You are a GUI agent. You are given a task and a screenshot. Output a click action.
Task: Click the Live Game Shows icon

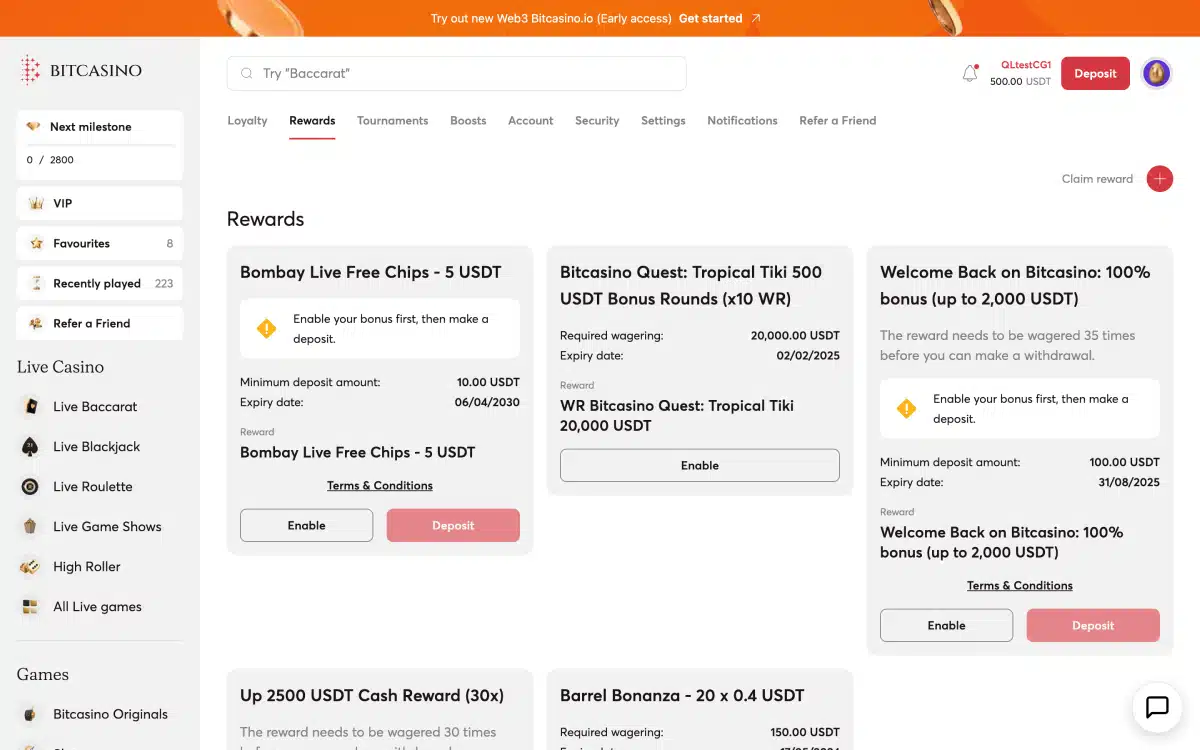30,526
